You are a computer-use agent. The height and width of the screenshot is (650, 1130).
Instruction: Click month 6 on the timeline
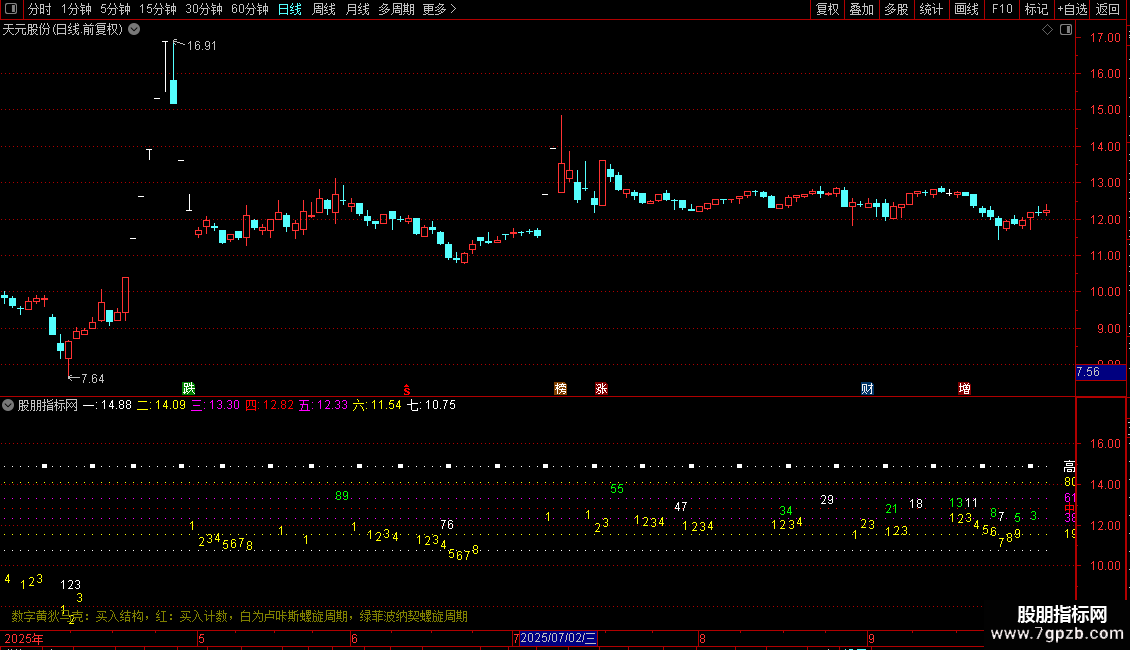pyautogui.click(x=354, y=638)
